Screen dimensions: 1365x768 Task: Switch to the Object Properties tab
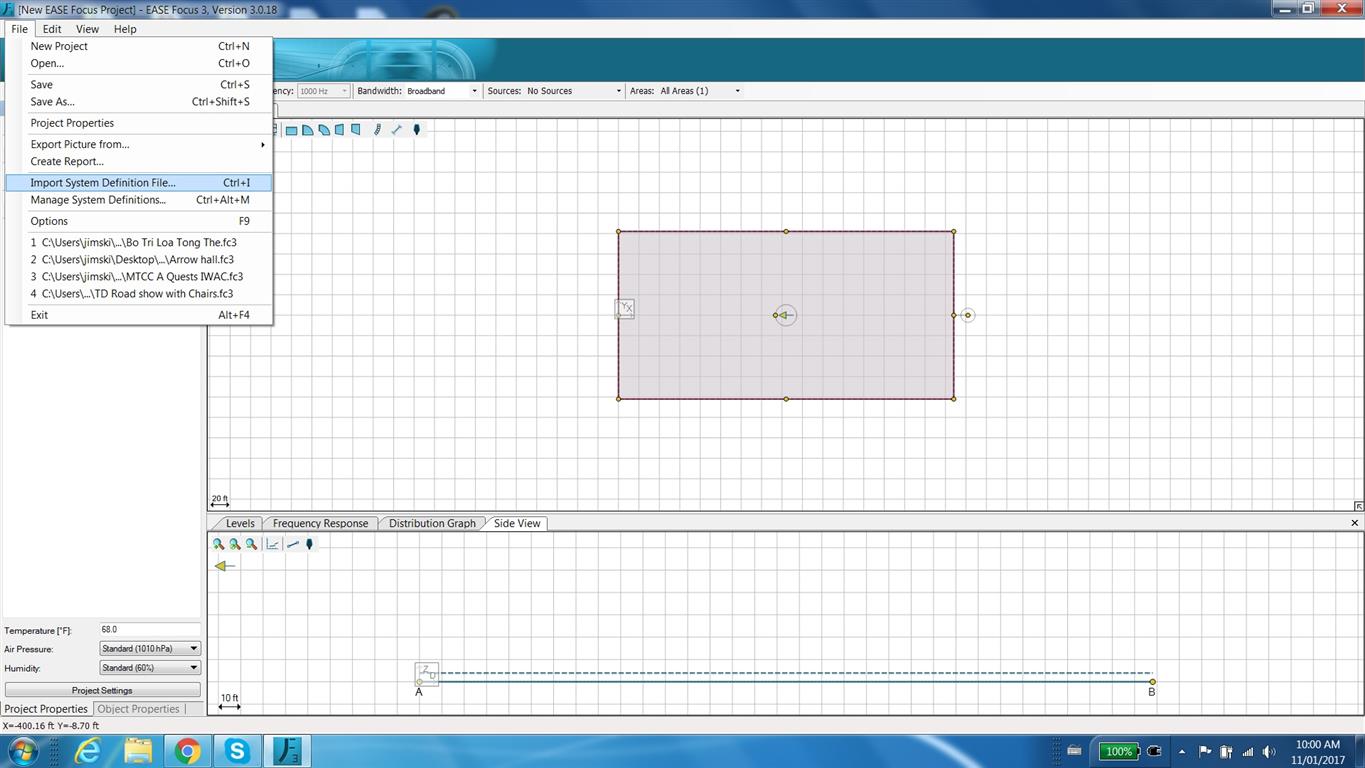138,709
